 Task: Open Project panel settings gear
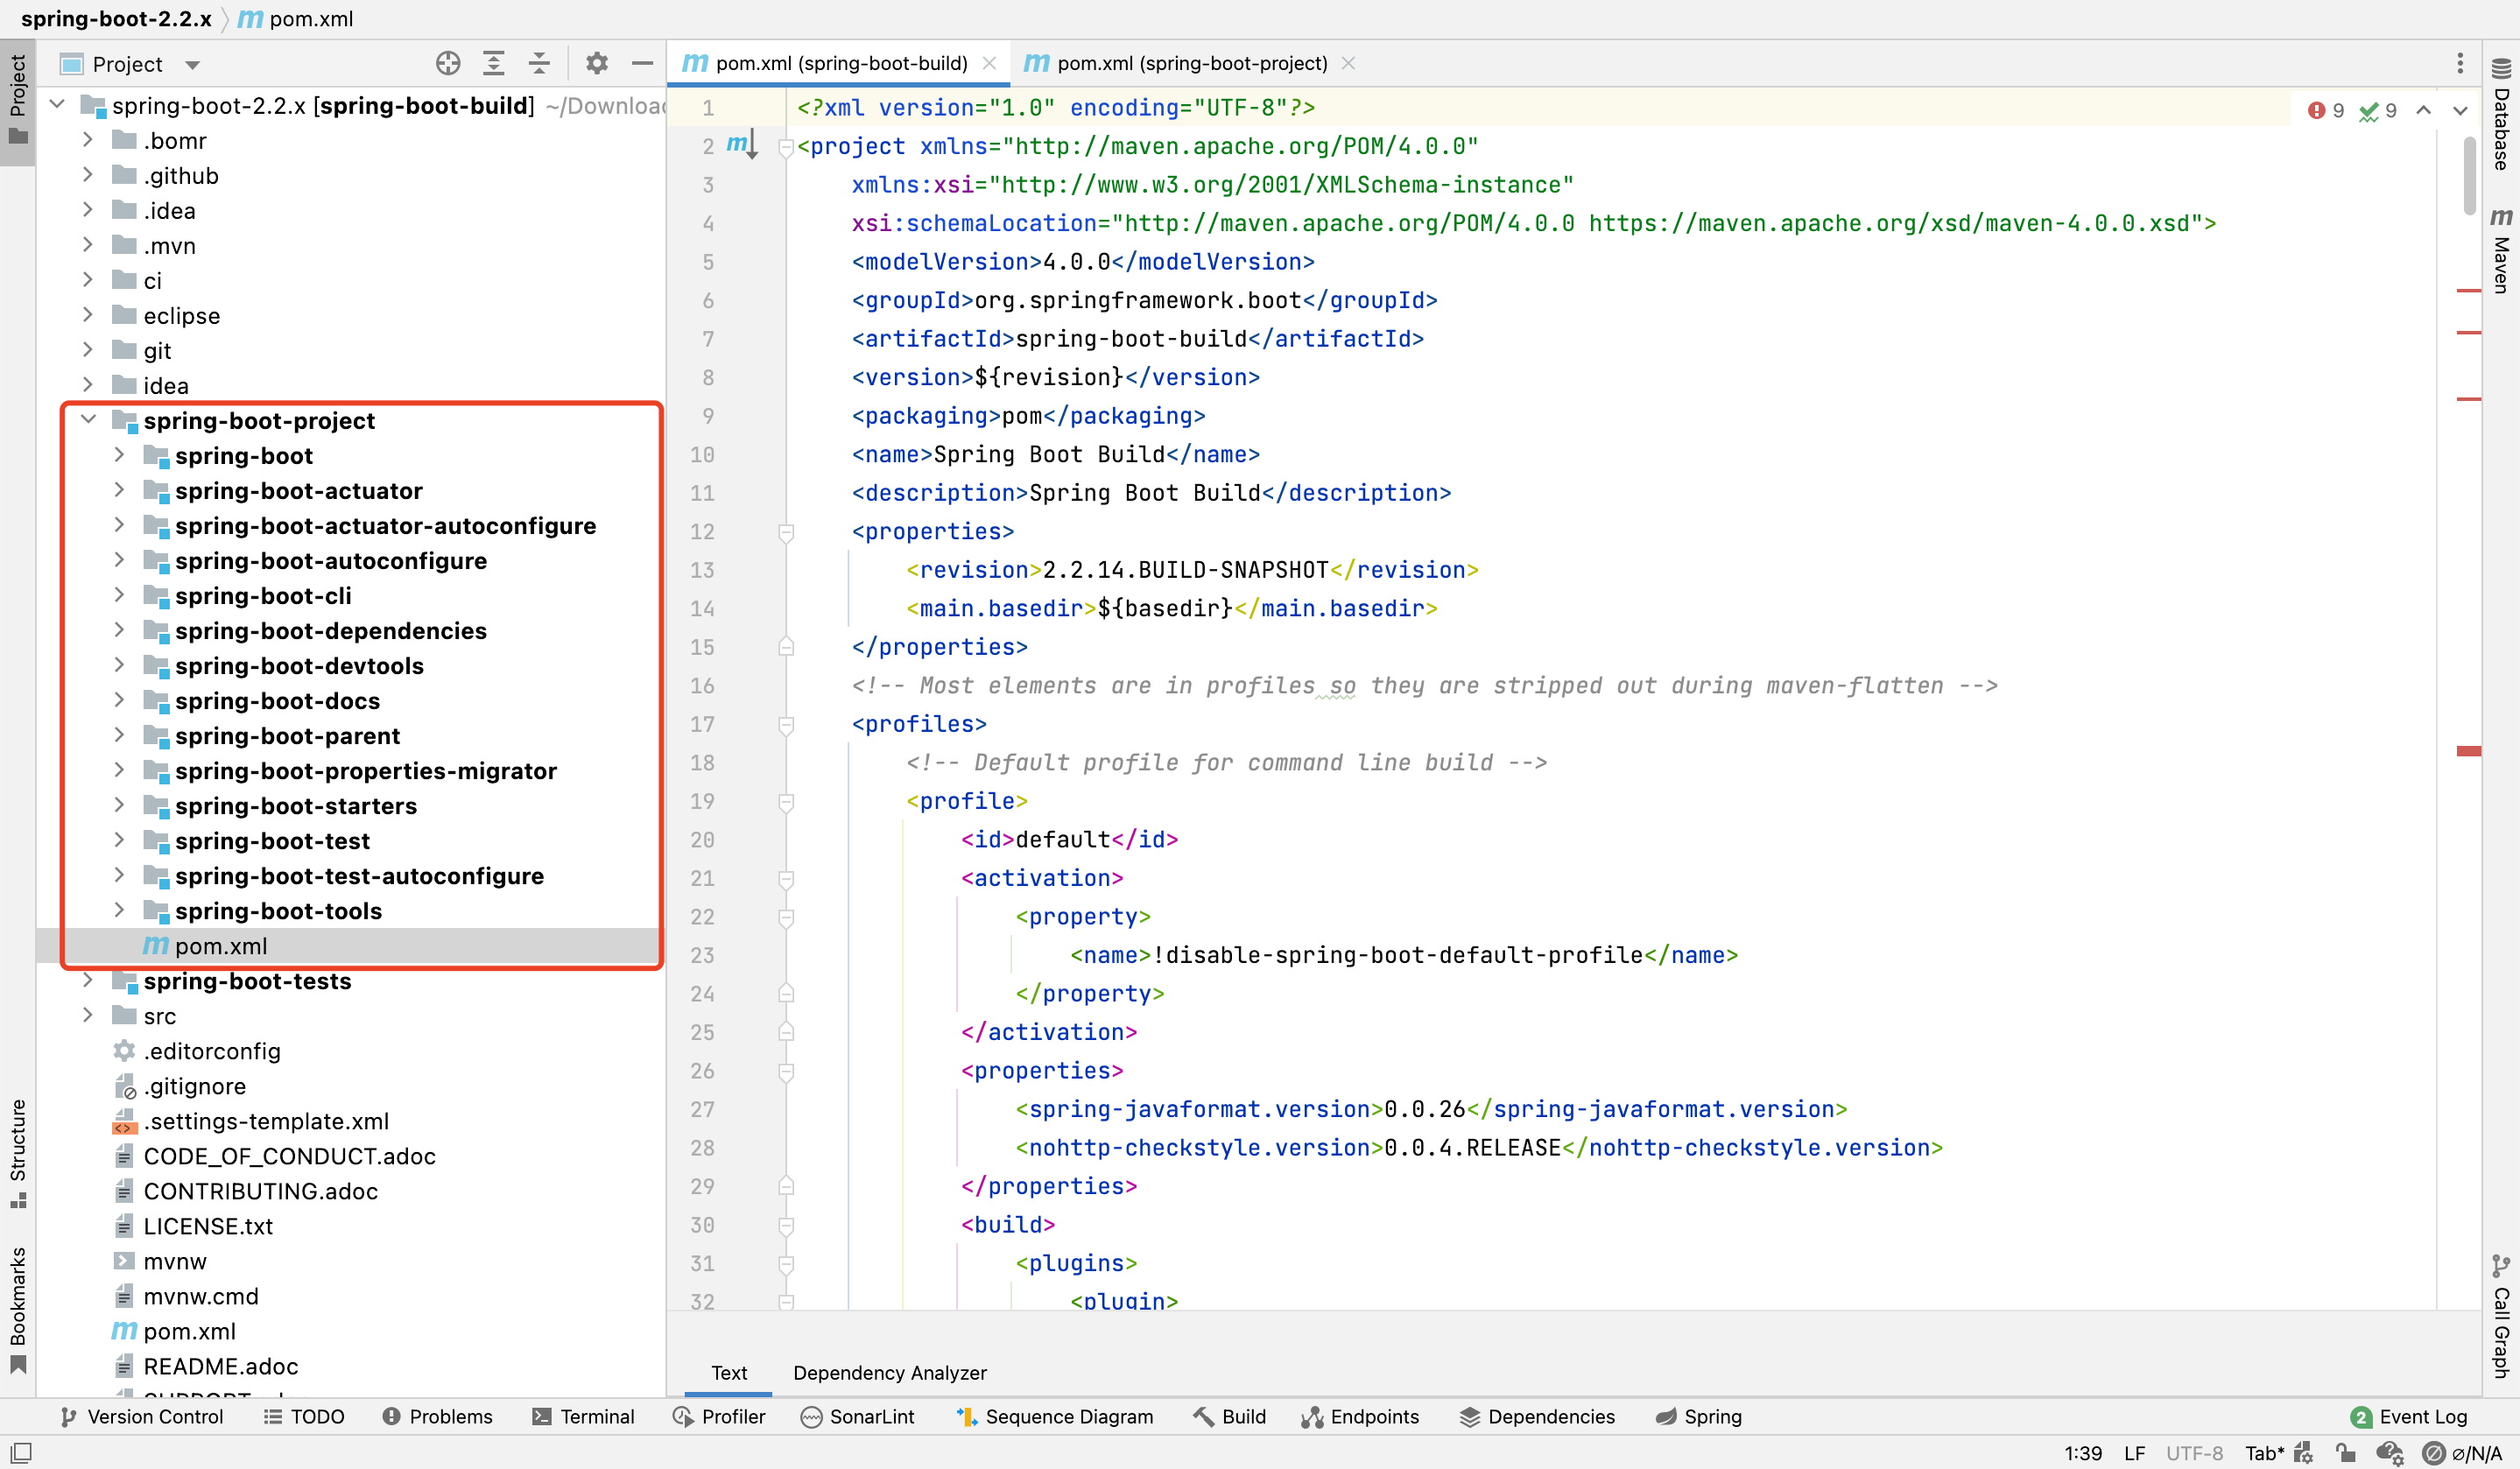pos(597,64)
